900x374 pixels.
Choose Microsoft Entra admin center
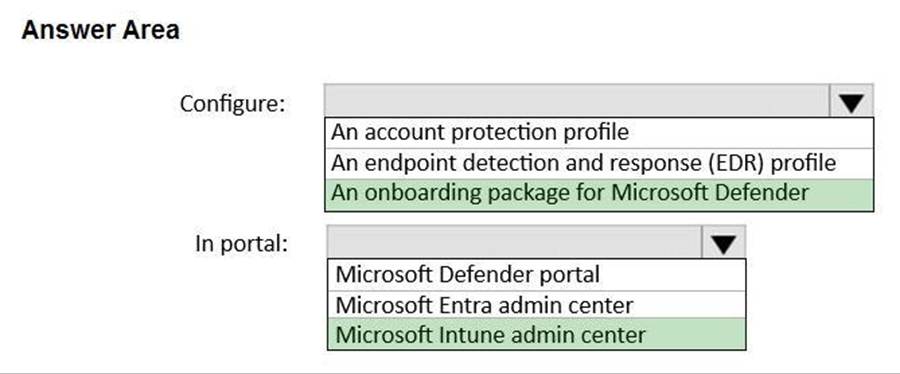537,305
